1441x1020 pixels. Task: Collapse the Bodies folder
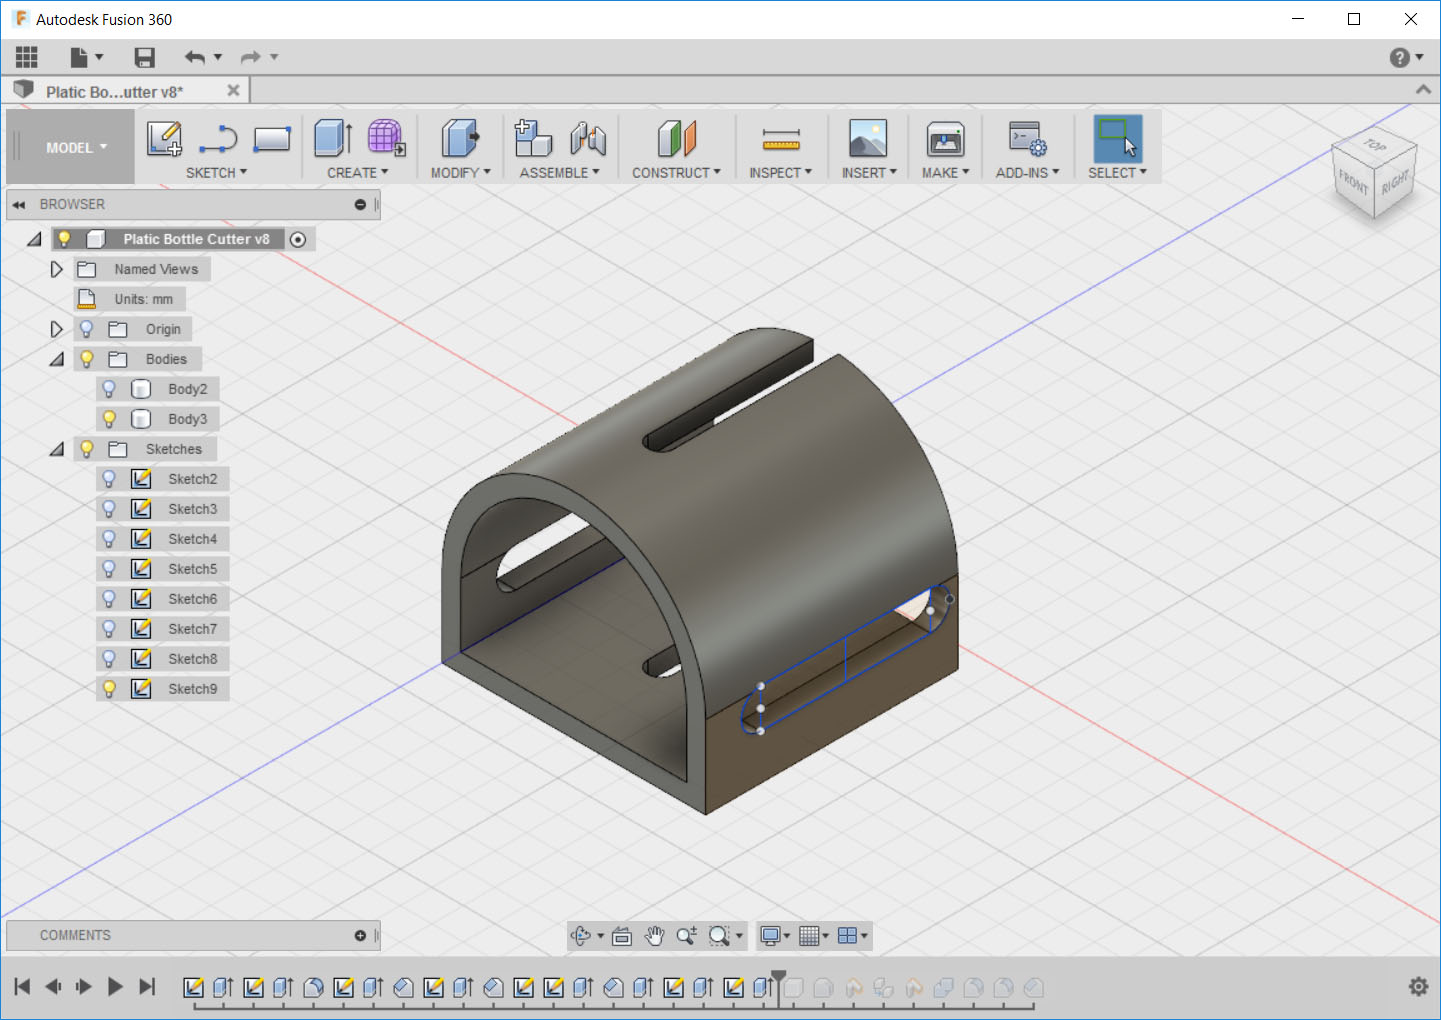click(x=56, y=358)
